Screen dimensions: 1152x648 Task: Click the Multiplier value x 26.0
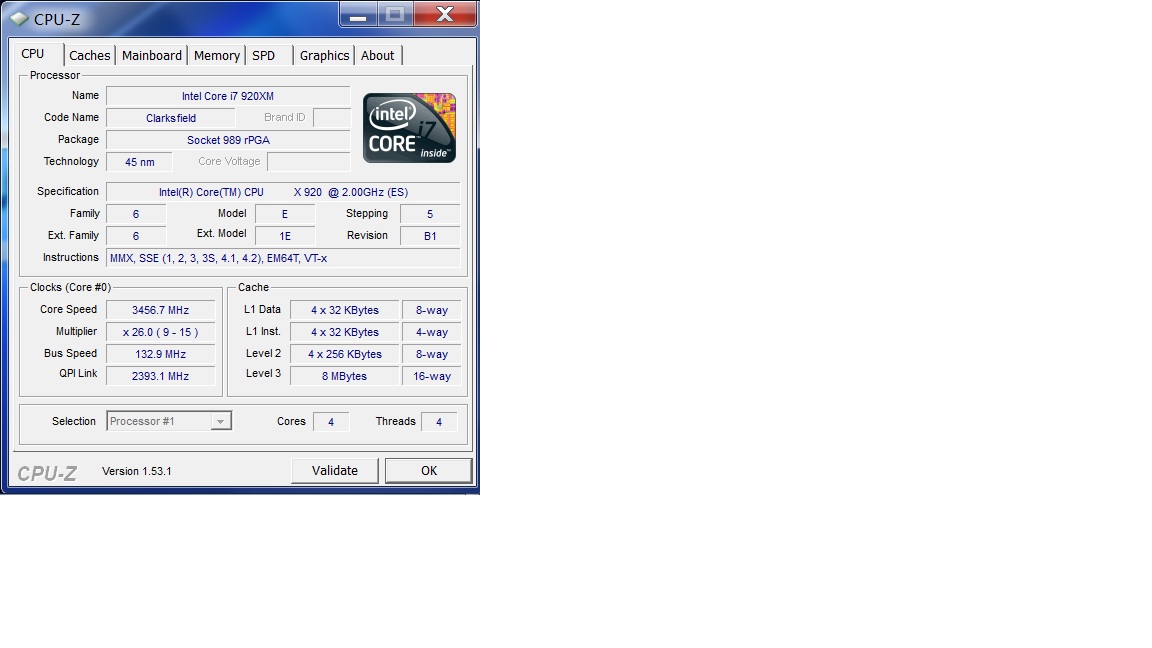(x=160, y=333)
